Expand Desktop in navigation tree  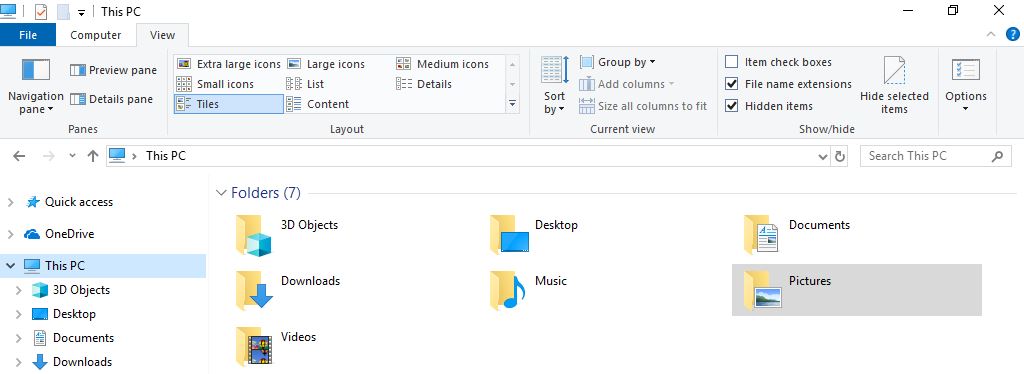click(19, 315)
